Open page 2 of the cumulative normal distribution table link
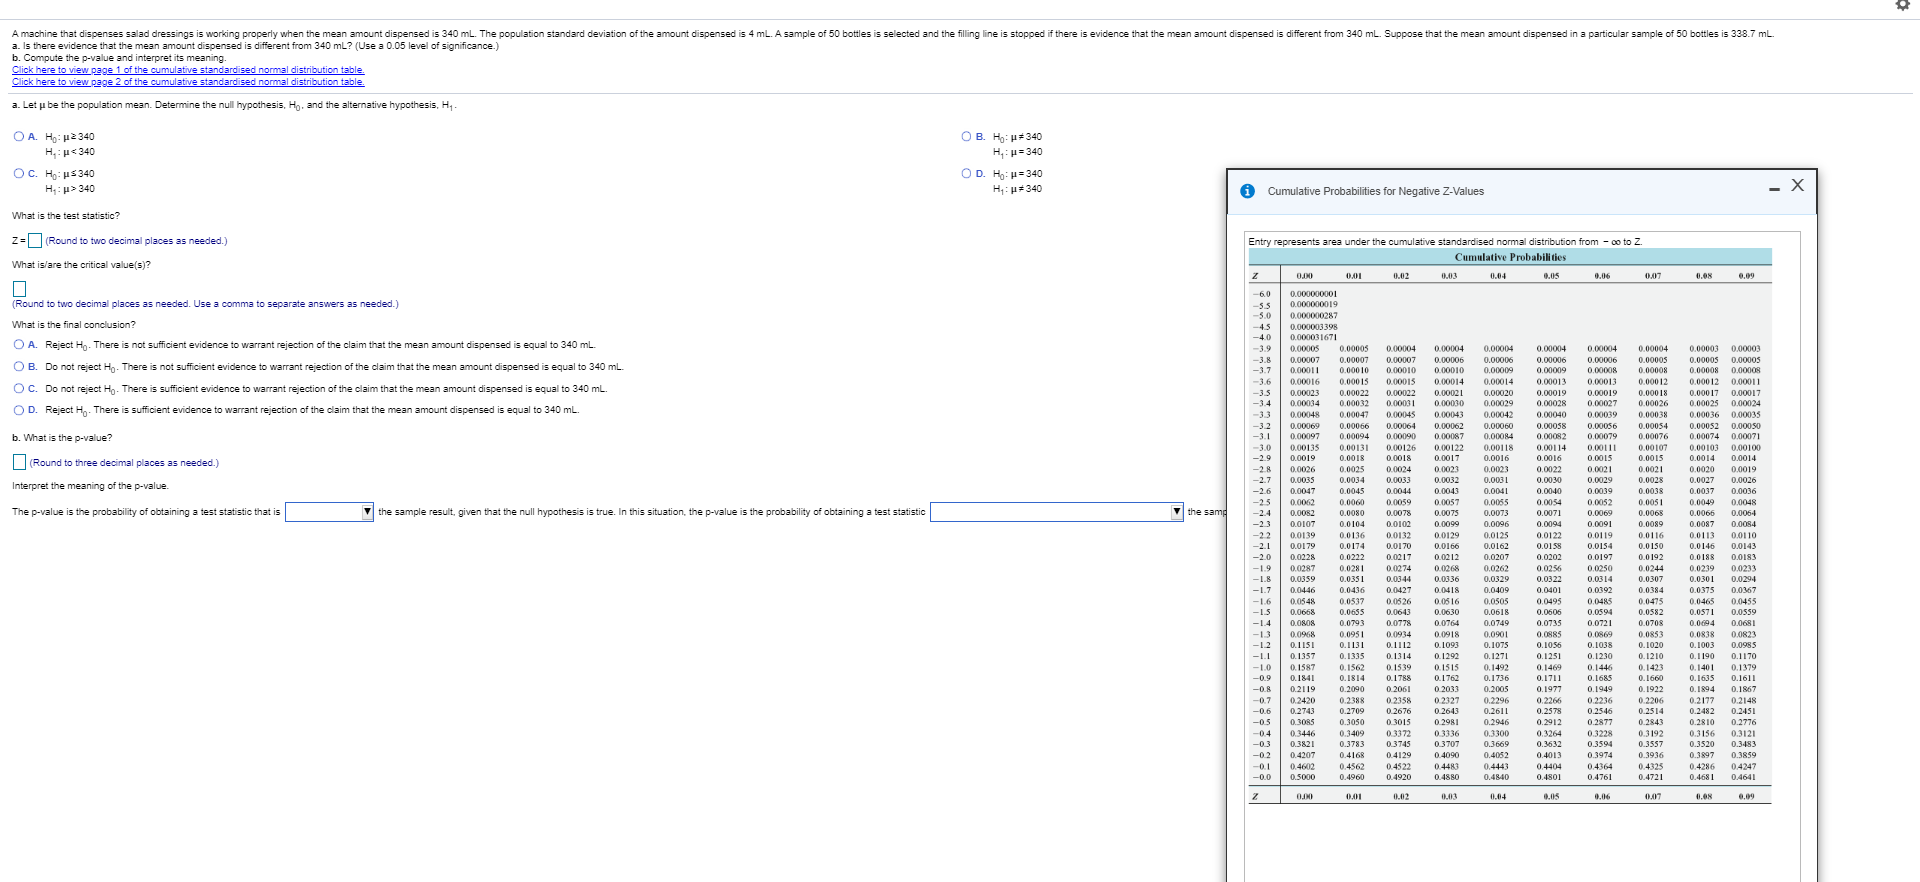The image size is (1920, 882). click(x=188, y=82)
